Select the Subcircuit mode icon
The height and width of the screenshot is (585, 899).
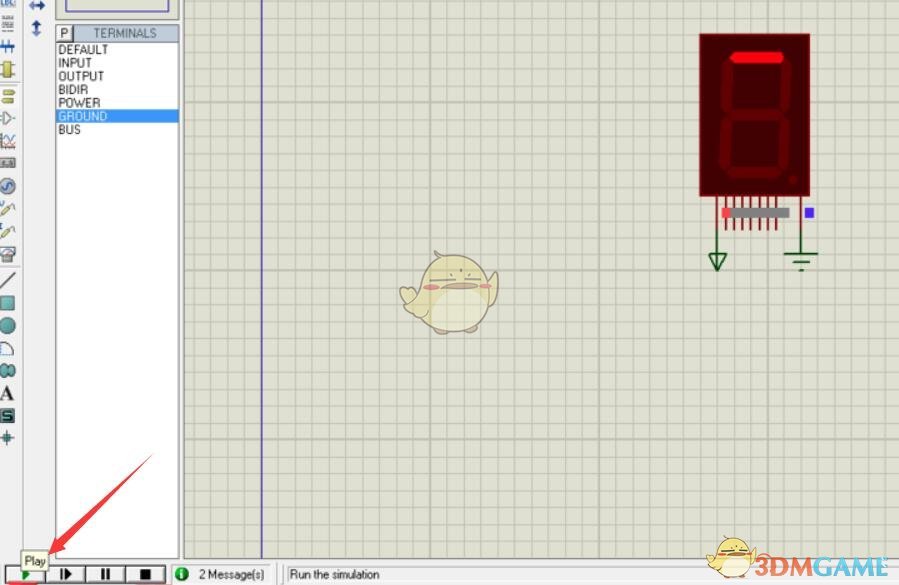pos(7,69)
